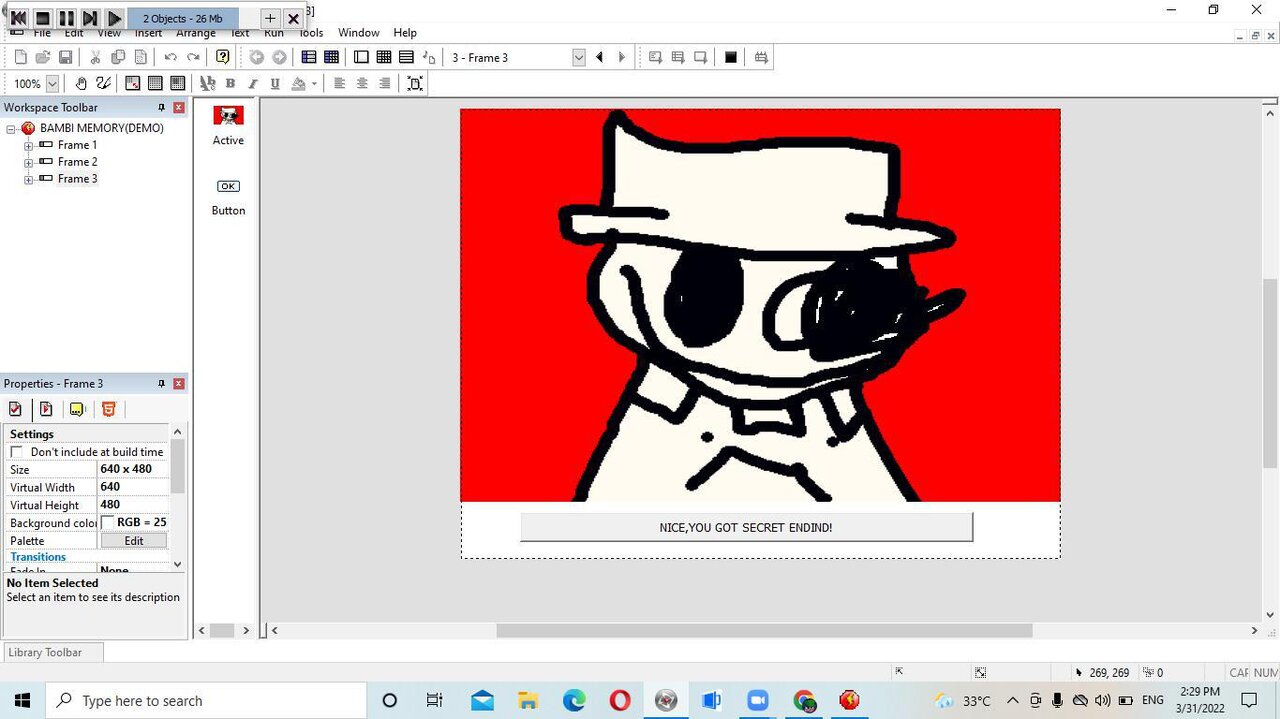The height and width of the screenshot is (719, 1280).
Task: Click the play button in recording bar
Action: tap(114, 18)
